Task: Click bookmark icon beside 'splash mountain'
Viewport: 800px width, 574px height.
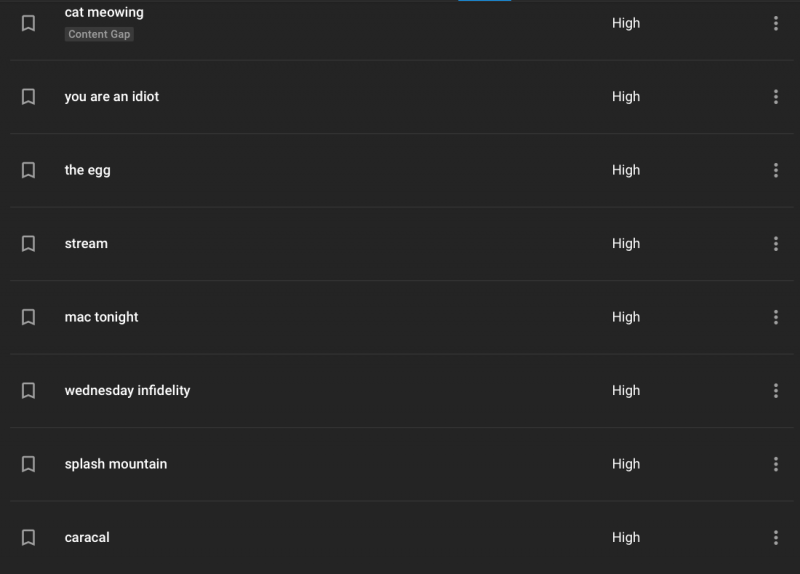Action: pos(28,464)
